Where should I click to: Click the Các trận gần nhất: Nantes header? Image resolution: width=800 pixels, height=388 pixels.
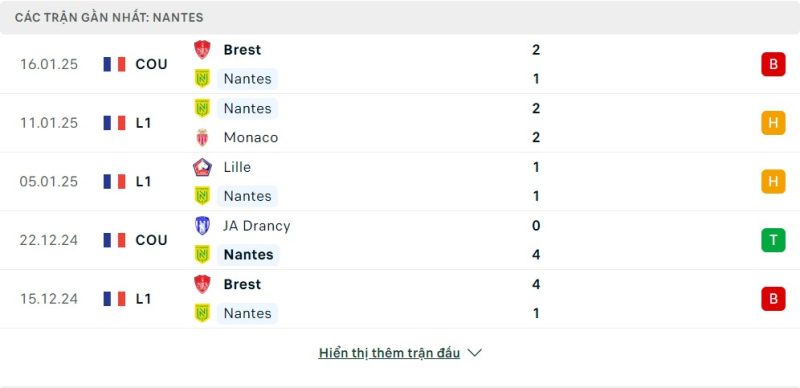coord(109,17)
